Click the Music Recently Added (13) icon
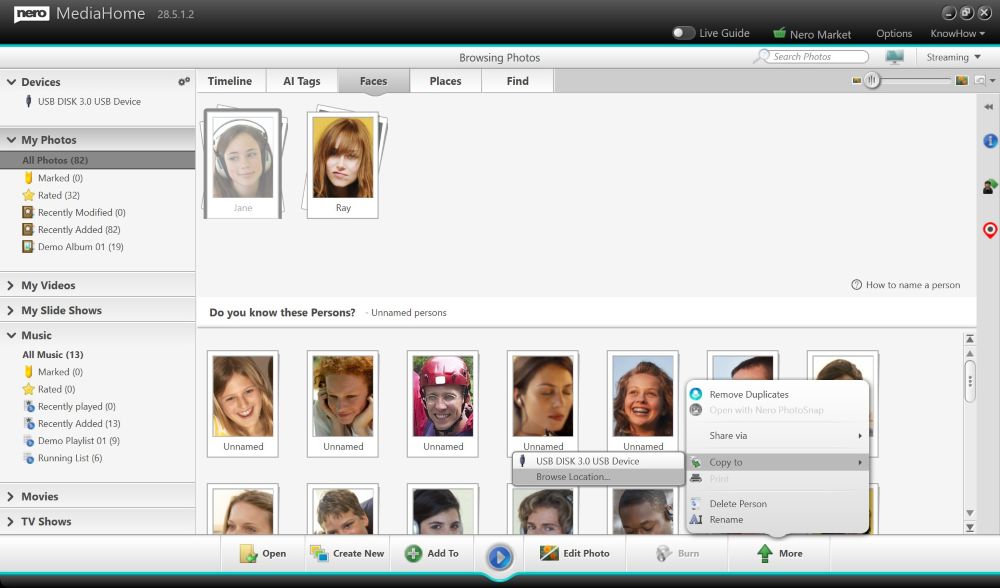This screenshot has width=1000, height=588. click(x=29, y=423)
